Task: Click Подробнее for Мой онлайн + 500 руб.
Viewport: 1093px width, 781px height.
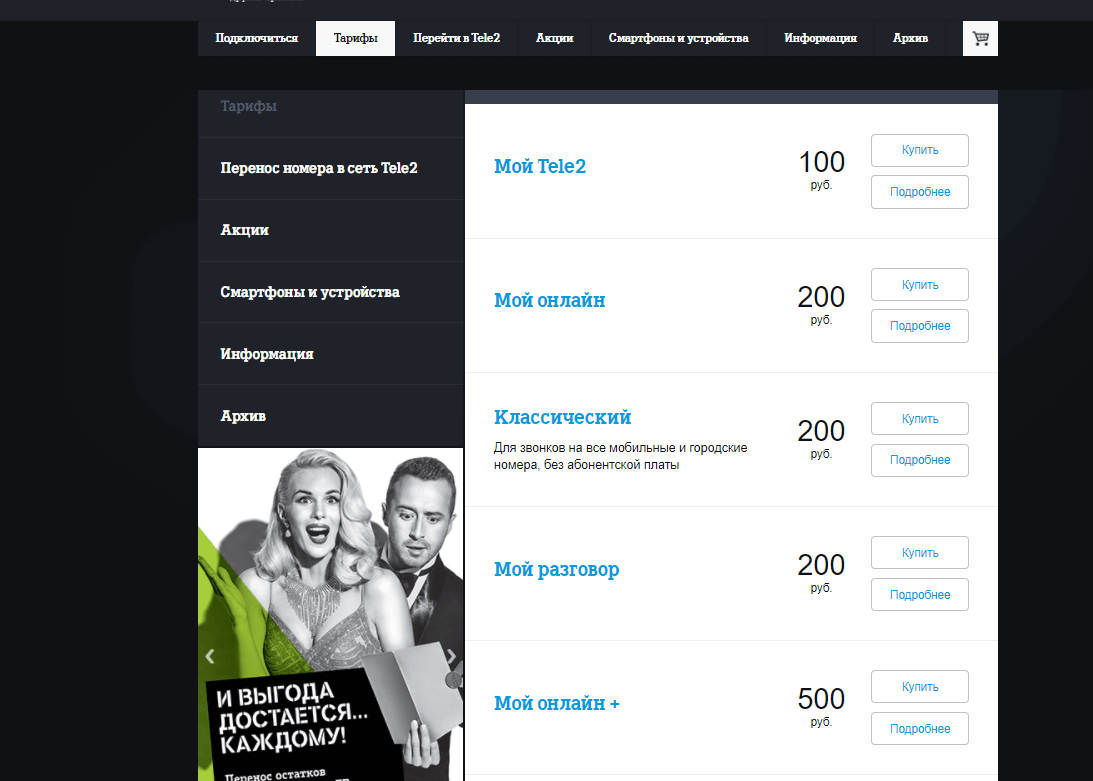Action: click(919, 728)
